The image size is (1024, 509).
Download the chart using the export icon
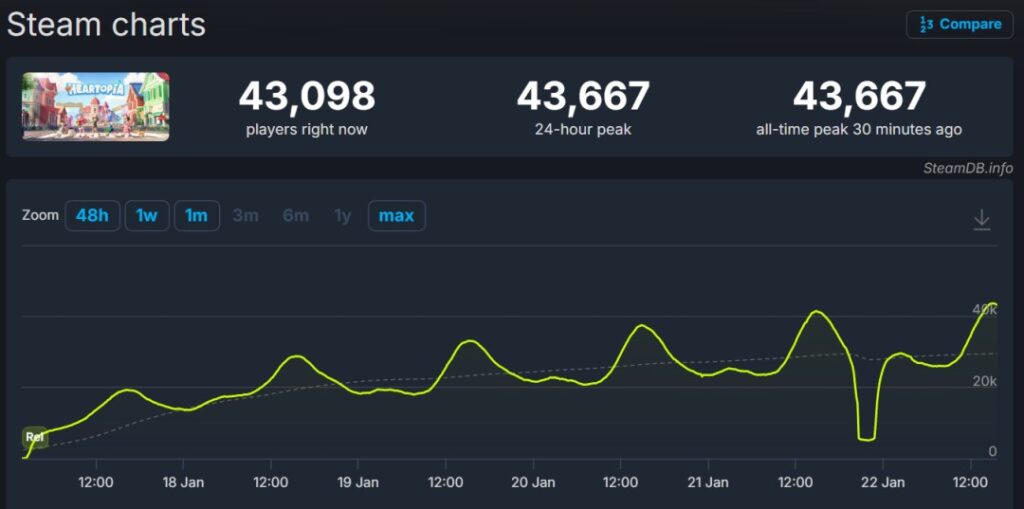tap(982, 219)
